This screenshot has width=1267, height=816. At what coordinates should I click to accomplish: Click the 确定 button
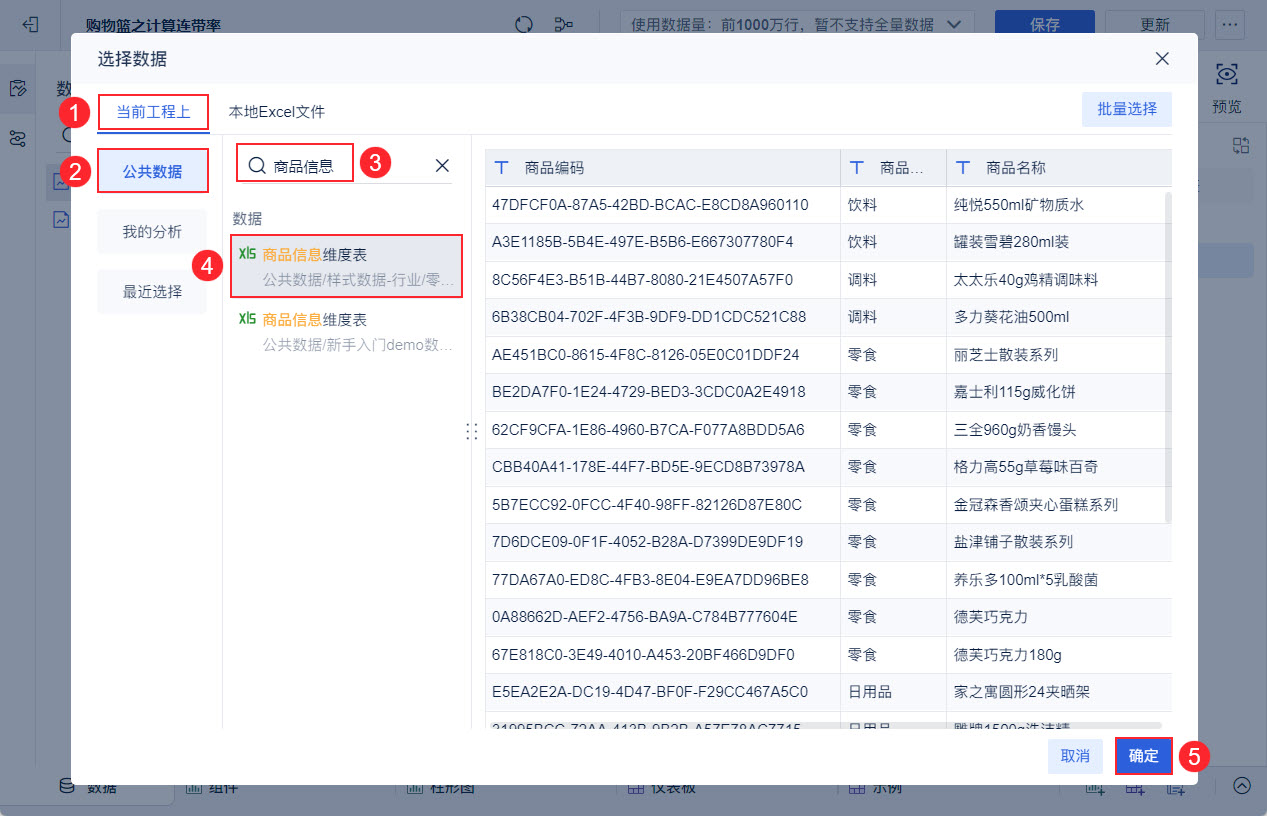point(1144,756)
